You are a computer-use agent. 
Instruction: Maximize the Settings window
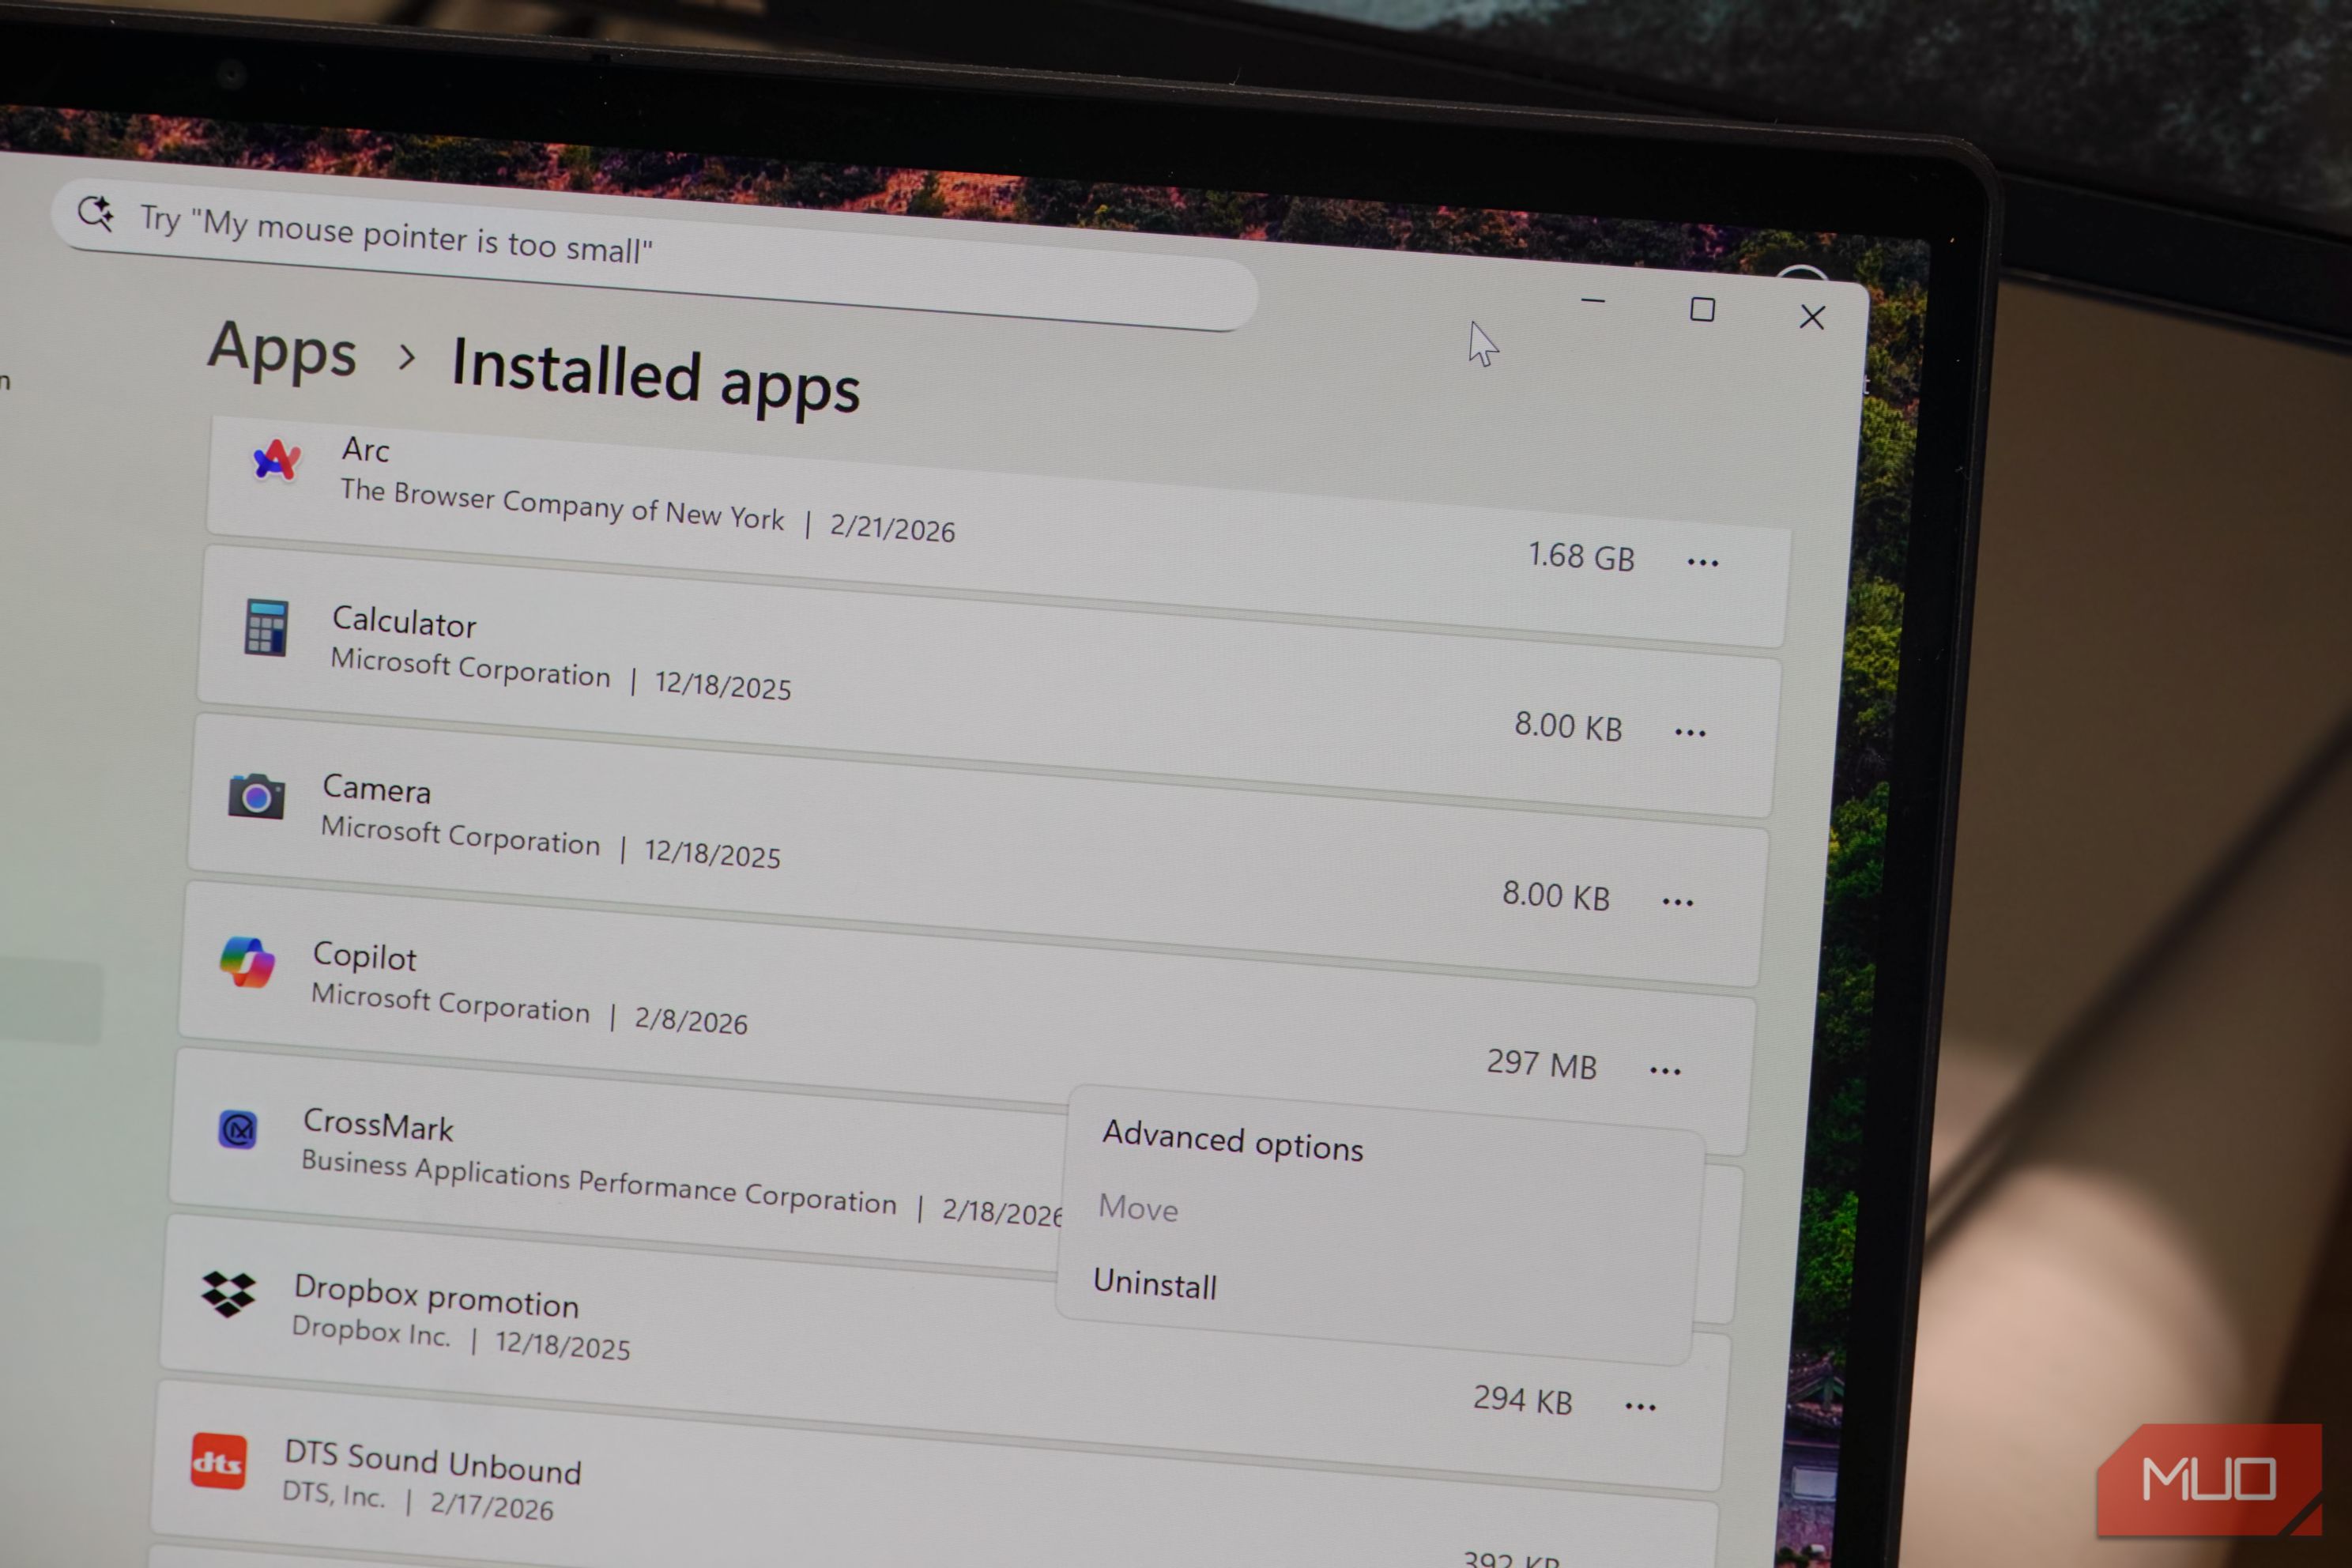click(1702, 309)
